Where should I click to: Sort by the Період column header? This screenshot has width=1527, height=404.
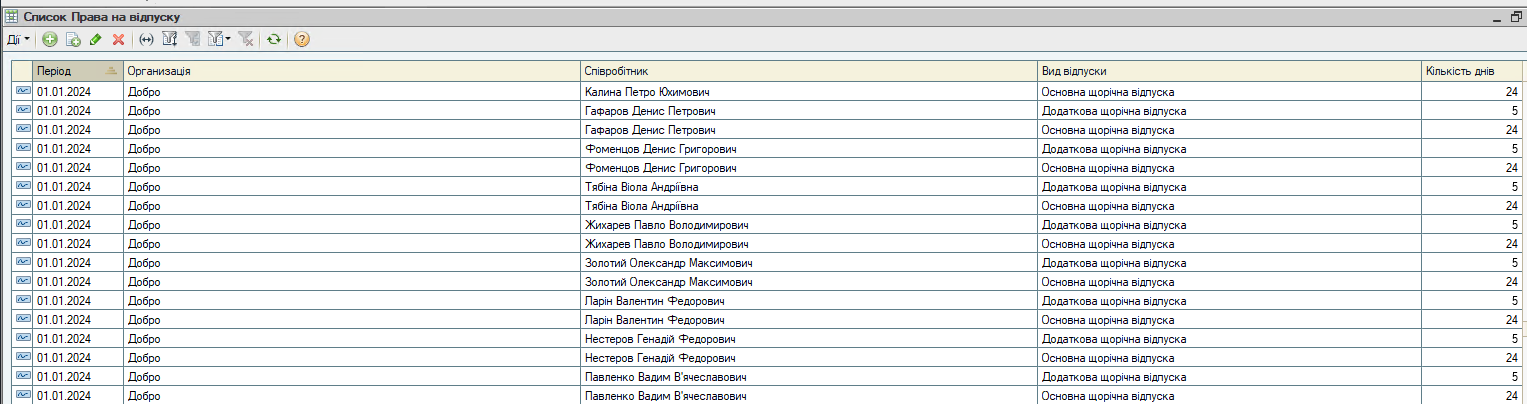click(78, 72)
